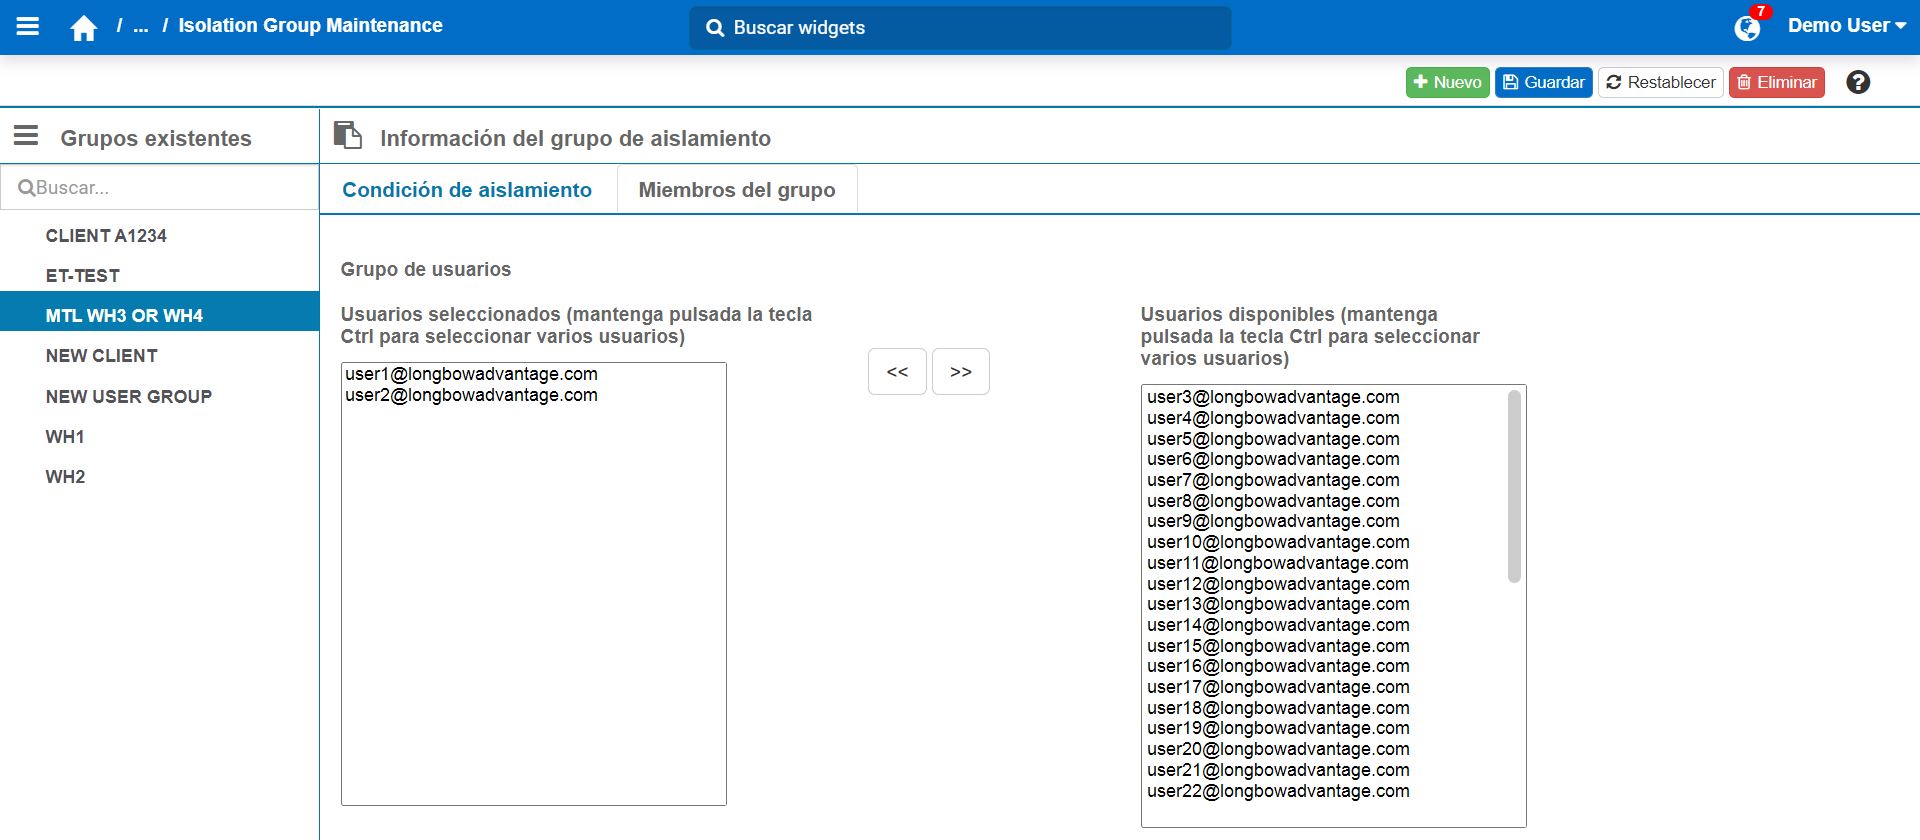Move users right with >> button
The height and width of the screenshot is (840, 1920).
click(960, 372)
